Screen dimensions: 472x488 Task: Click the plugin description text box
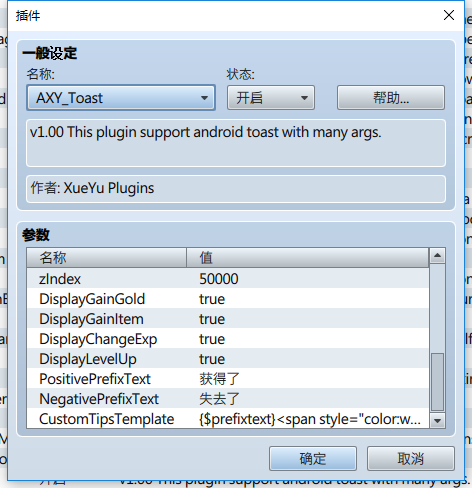(236, 143)
